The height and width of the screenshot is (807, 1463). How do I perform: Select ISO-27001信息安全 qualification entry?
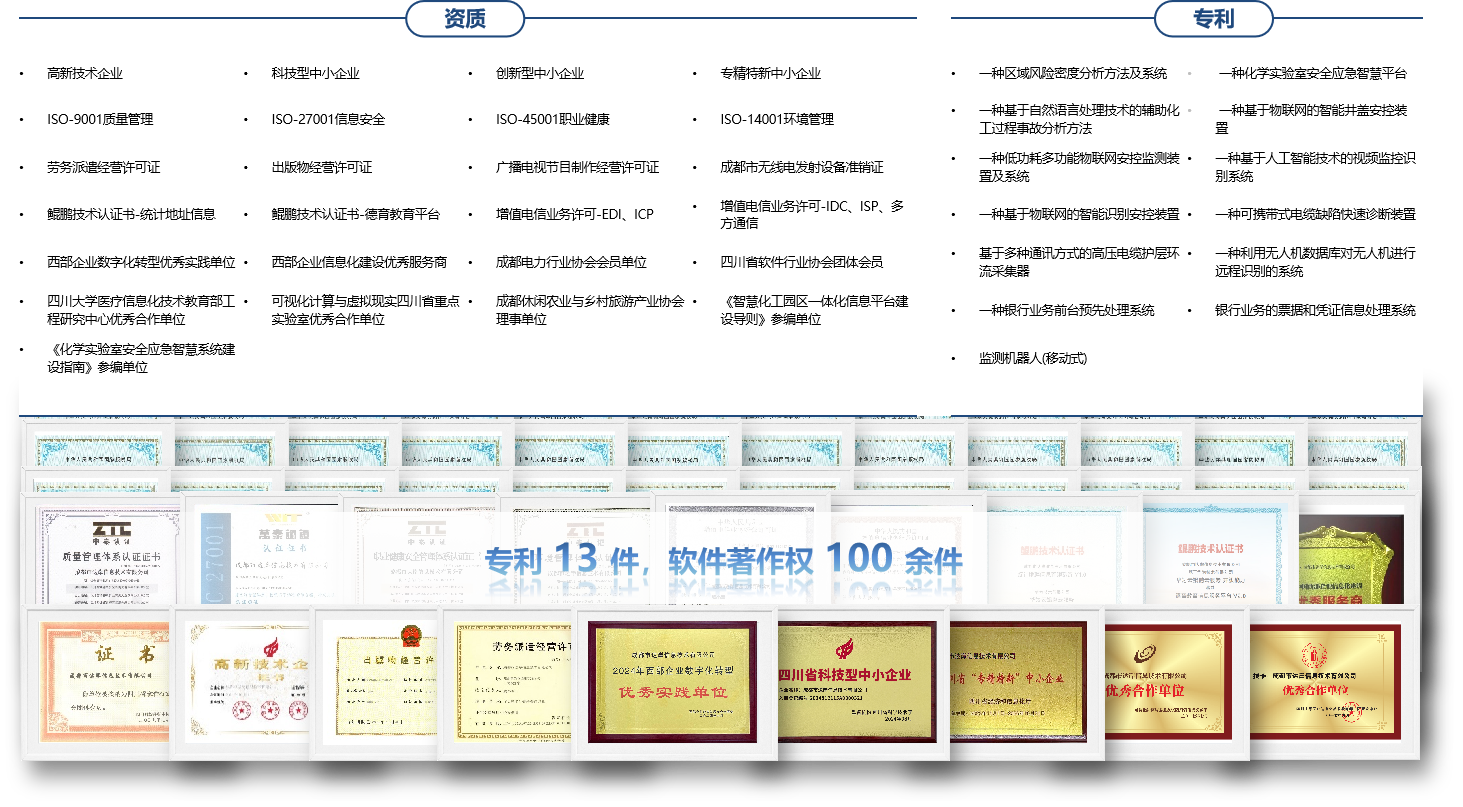328,120
